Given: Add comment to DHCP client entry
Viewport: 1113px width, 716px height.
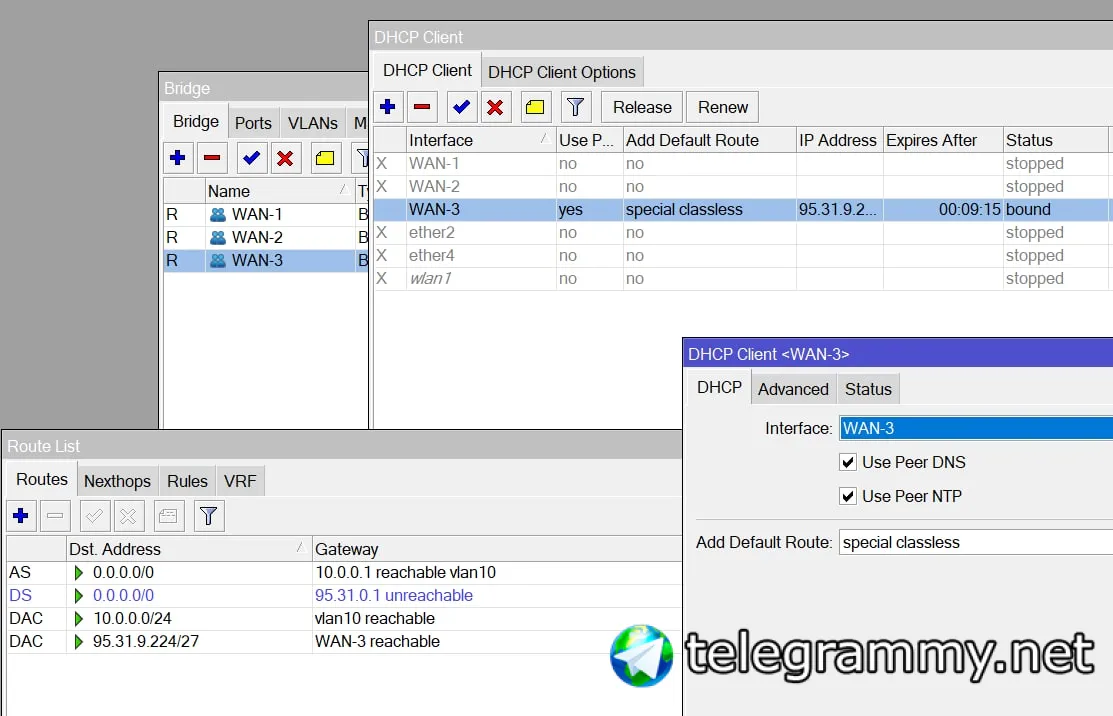Looking at the screenshot, I should (535, 107).
